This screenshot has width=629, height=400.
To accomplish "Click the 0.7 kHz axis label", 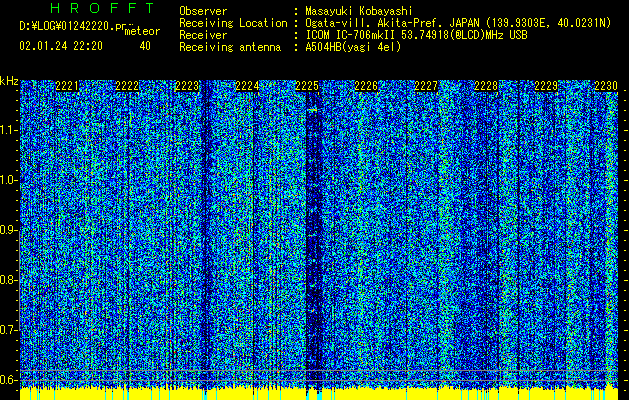I will click(x=9, y=330).
